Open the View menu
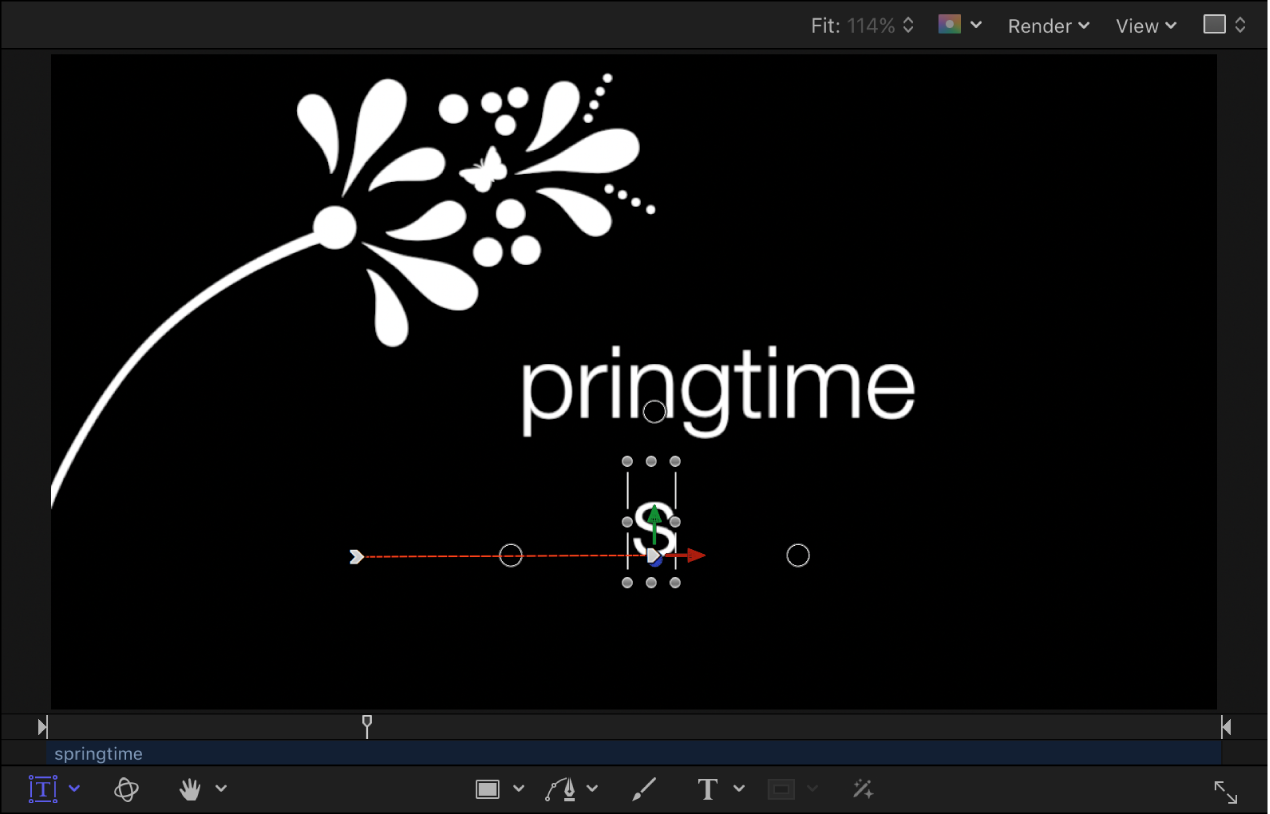Viewport: 1270px width, 814px height. click(x=1139, y=26)
